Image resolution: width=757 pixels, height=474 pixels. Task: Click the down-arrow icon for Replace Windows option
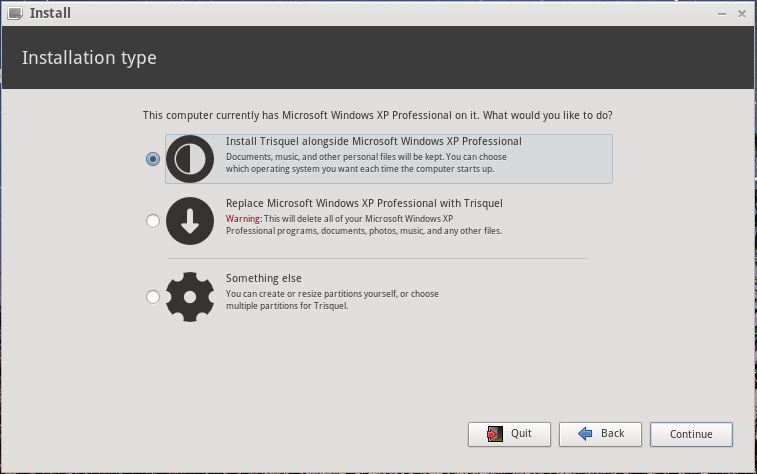click(190, 221)
